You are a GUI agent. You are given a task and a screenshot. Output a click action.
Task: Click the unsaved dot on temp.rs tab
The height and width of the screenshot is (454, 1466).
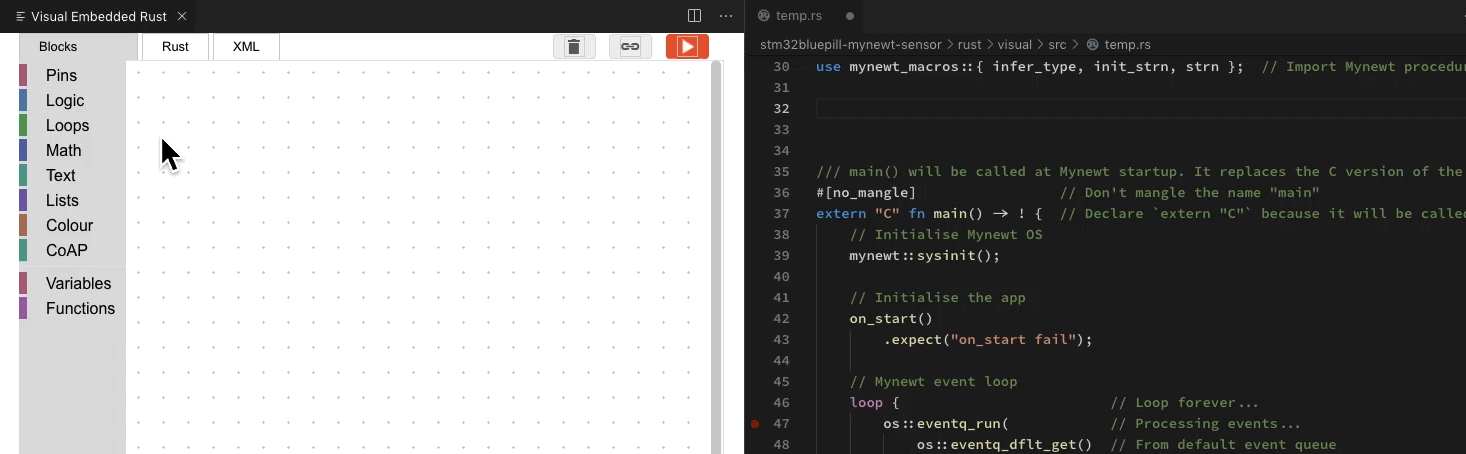tap(850, 16)
